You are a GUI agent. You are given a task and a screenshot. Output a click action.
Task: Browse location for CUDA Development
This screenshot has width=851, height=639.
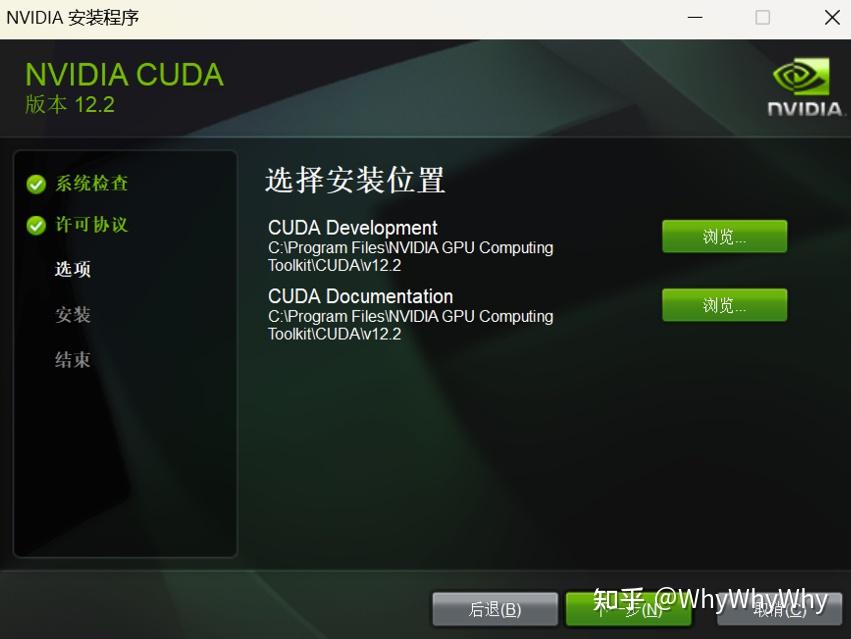point(725,236)
